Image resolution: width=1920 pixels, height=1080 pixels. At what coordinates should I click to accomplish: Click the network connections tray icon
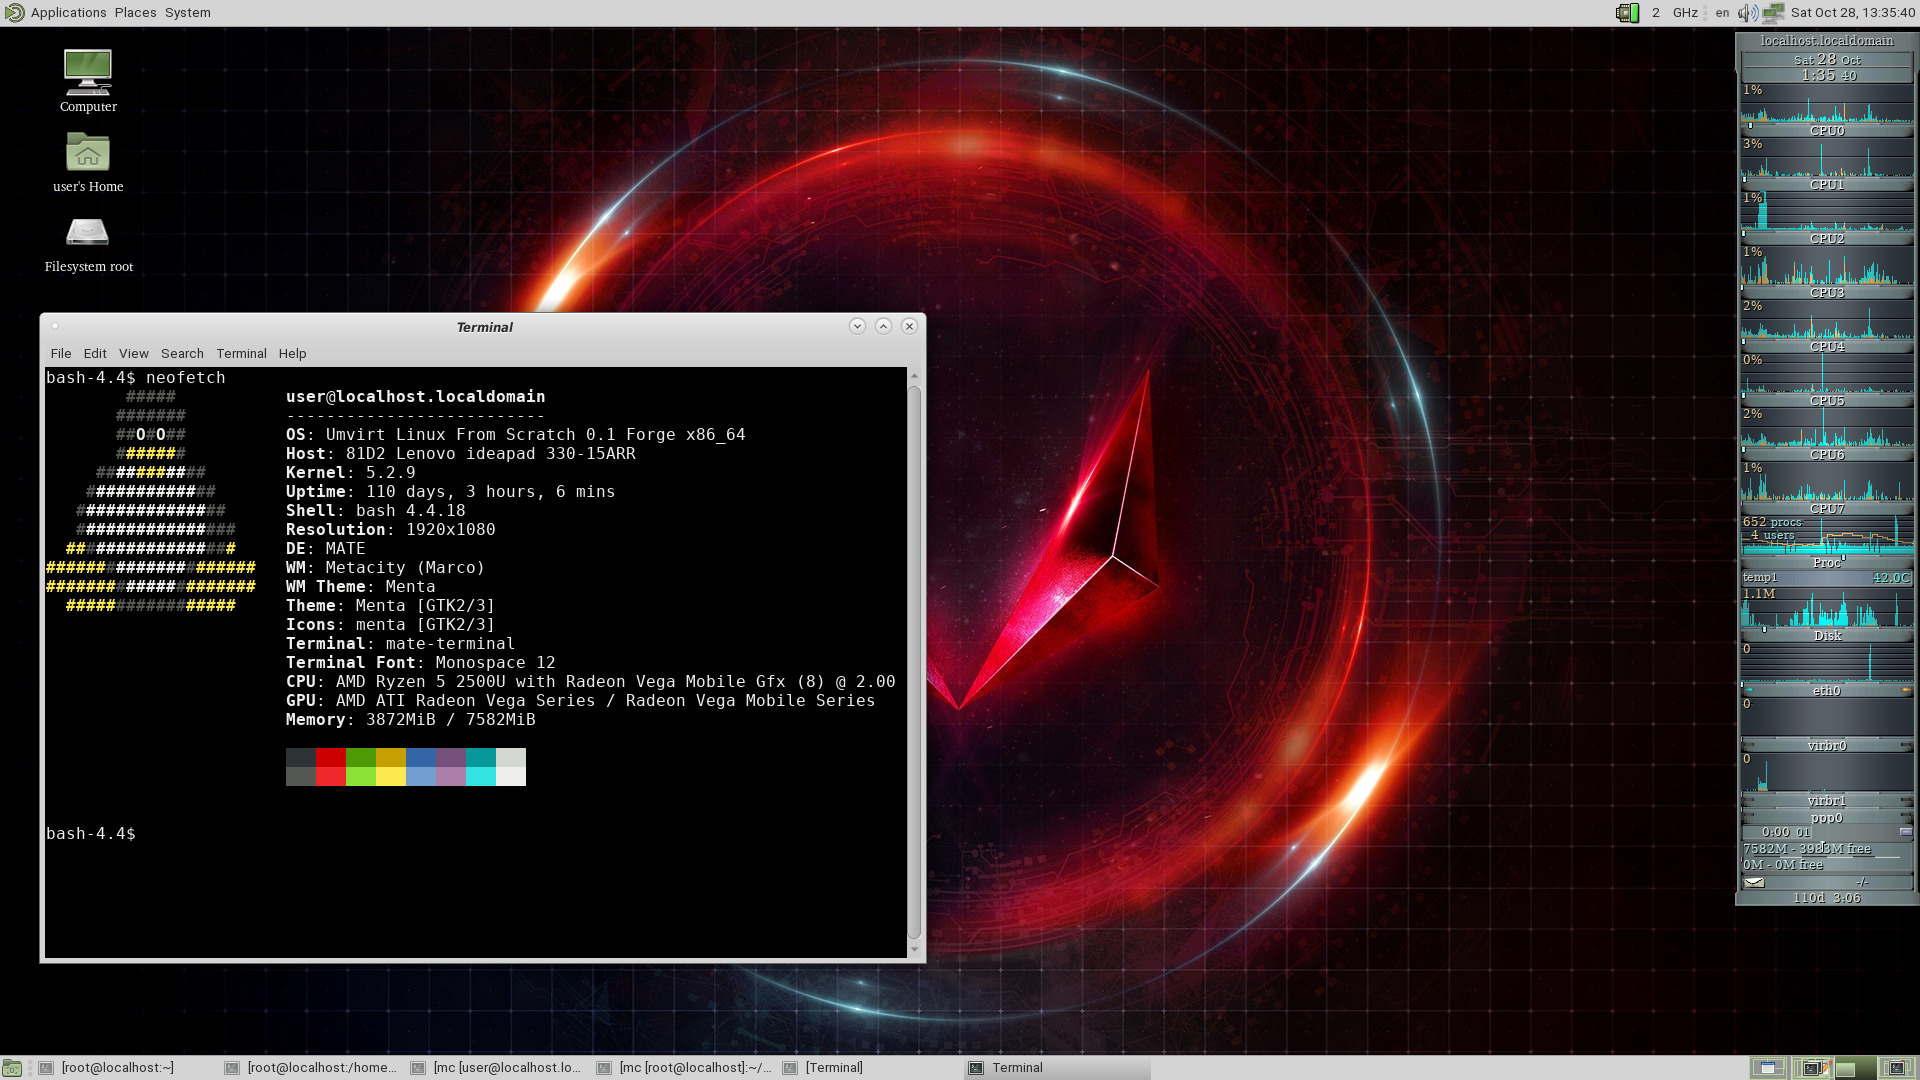click(x=1773, y=13)
